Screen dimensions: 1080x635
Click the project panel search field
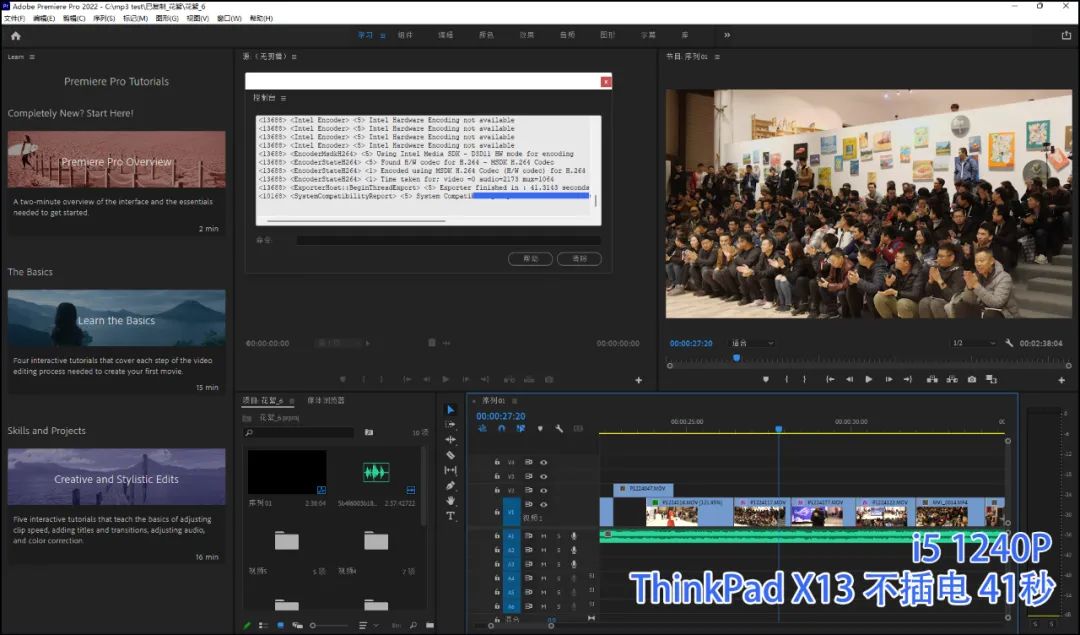[300, 432]
